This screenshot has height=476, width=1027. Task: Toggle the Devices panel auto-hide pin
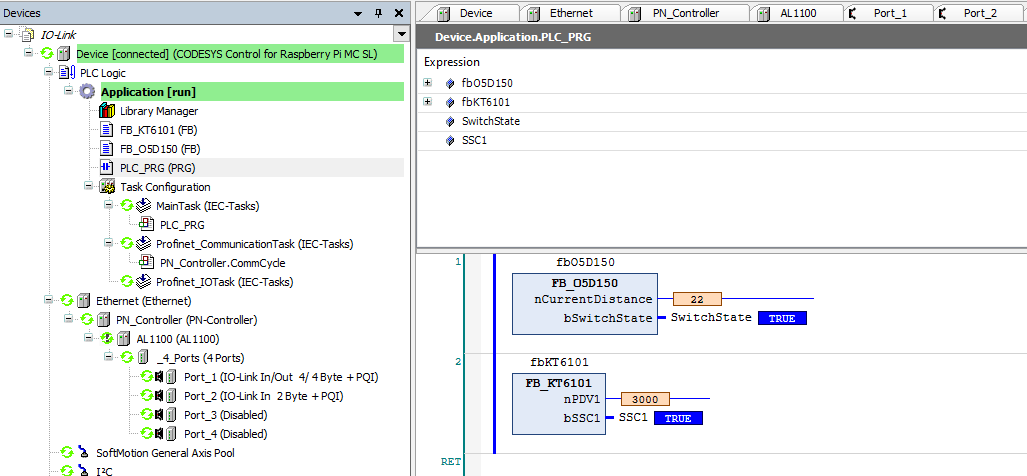377,13
